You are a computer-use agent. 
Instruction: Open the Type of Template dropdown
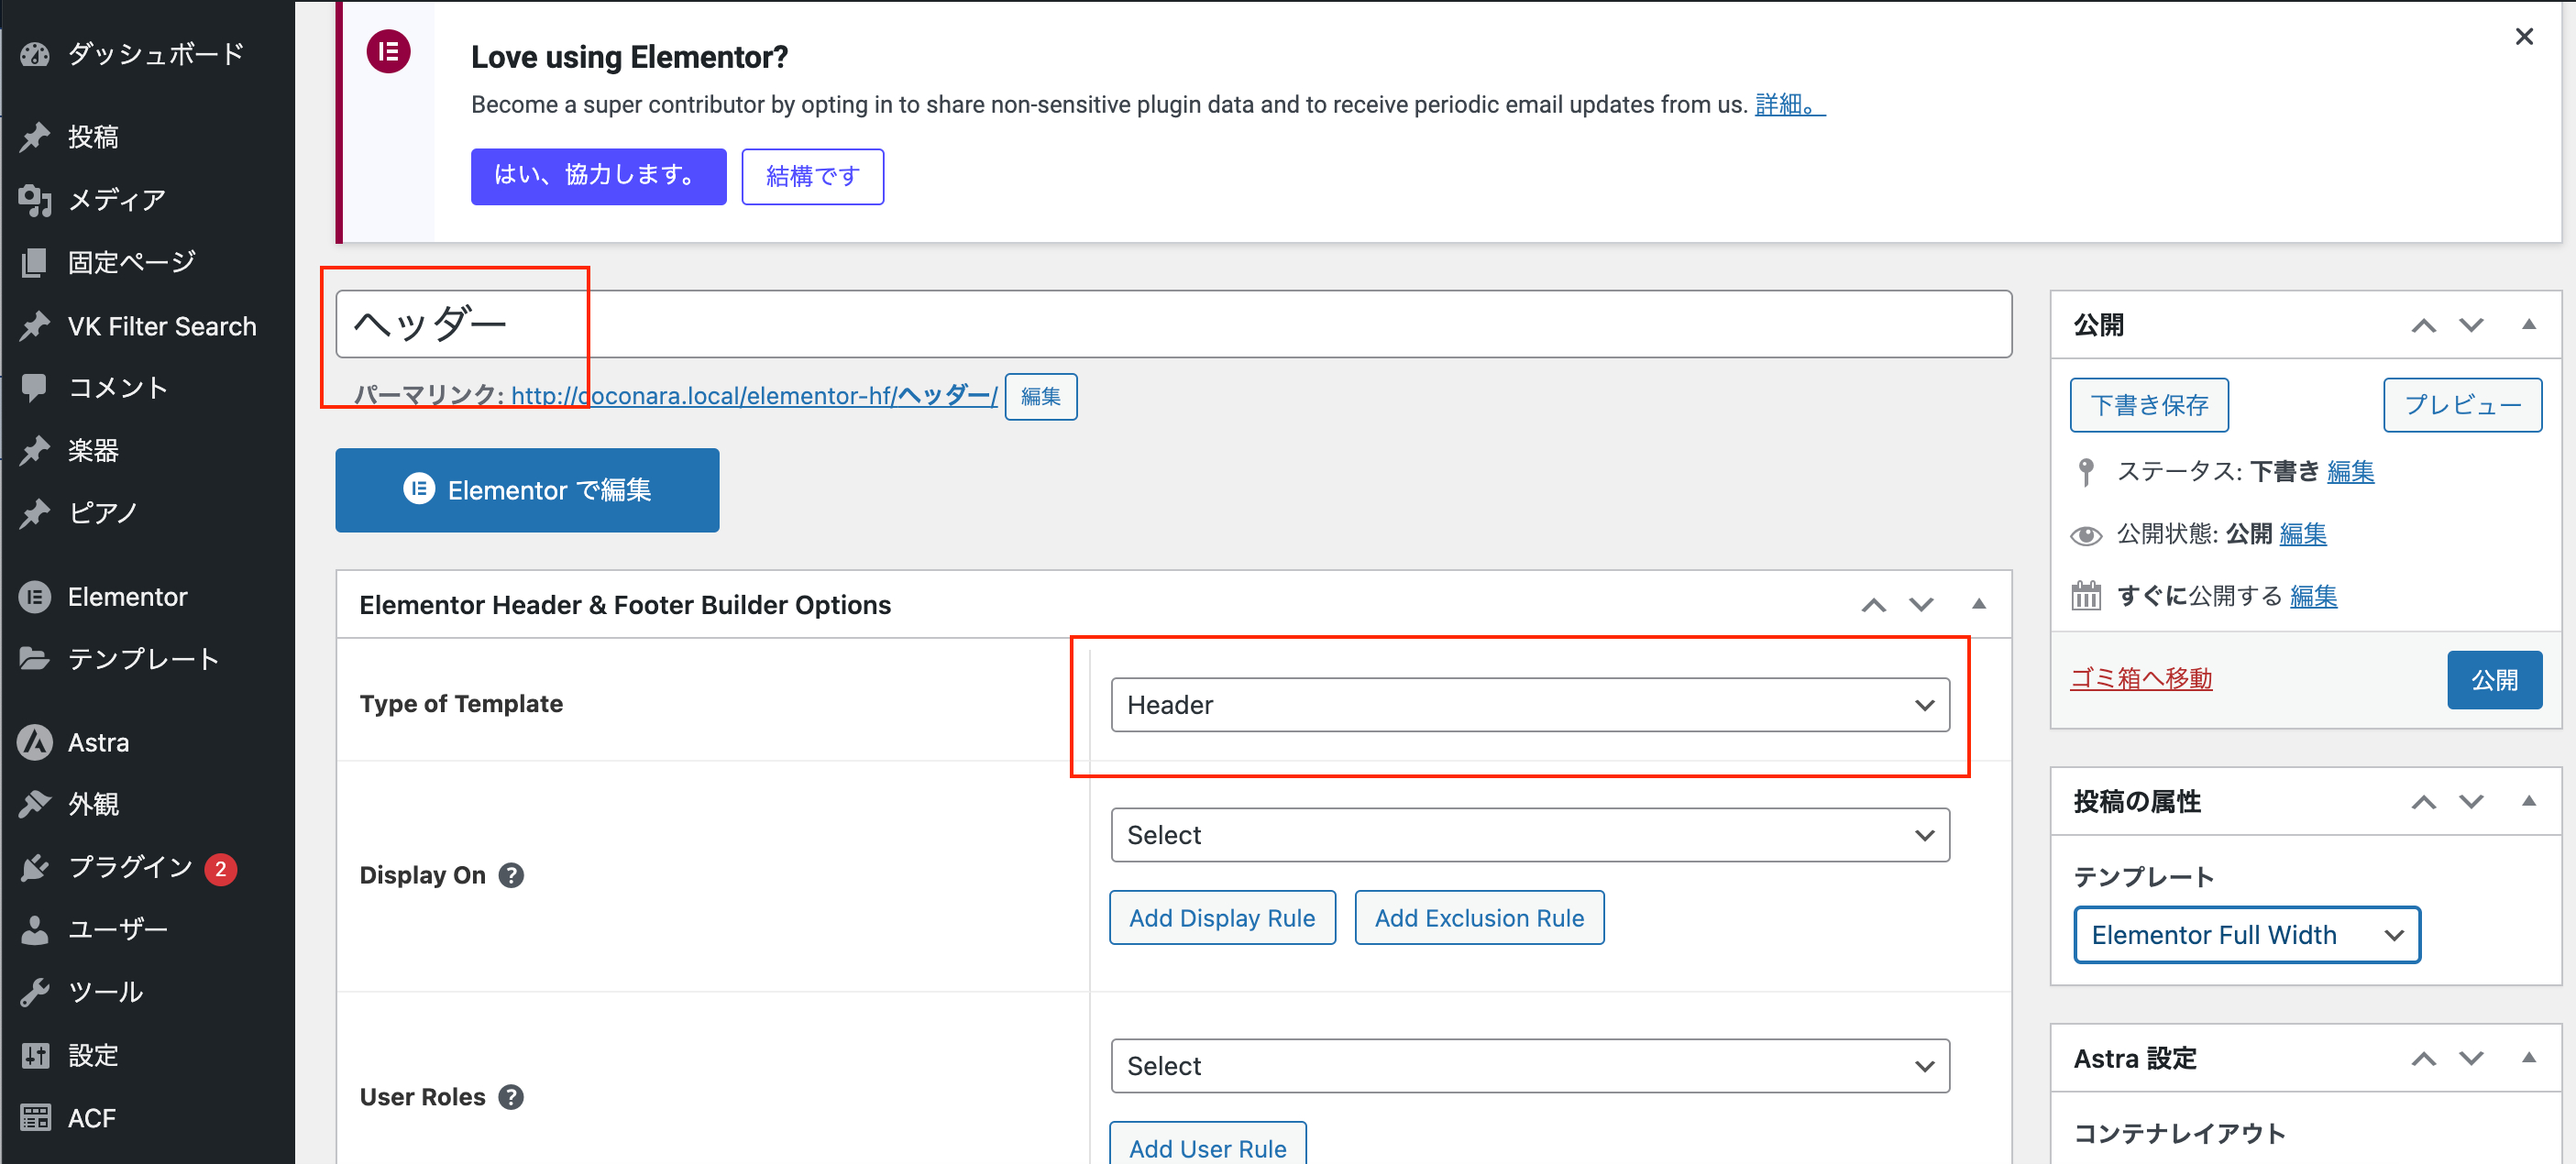(x=1529, y=705)
